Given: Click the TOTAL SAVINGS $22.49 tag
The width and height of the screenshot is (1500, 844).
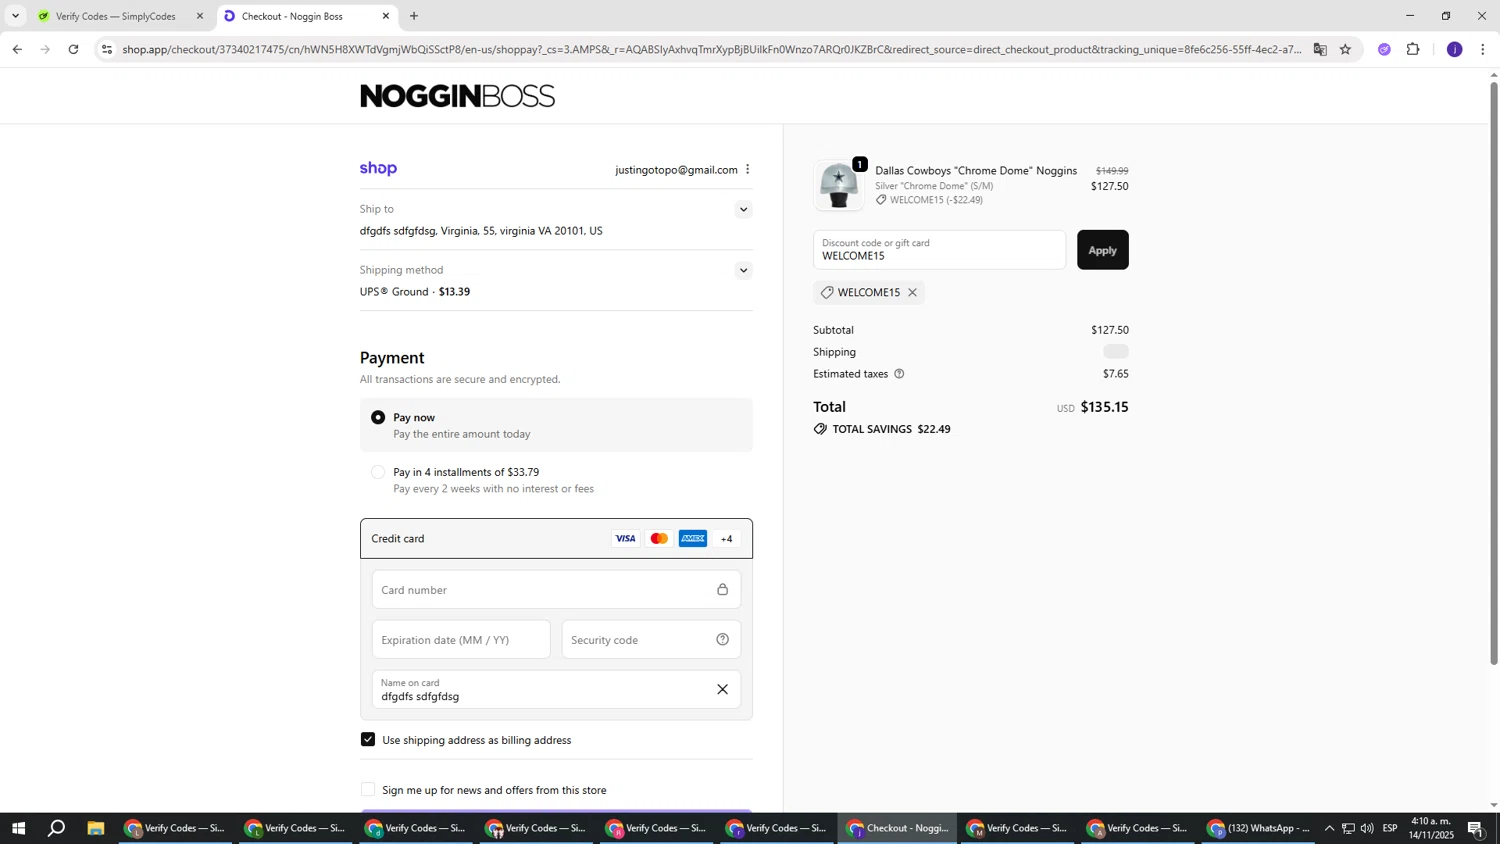Looking at the screenshot, I should 882,429.
